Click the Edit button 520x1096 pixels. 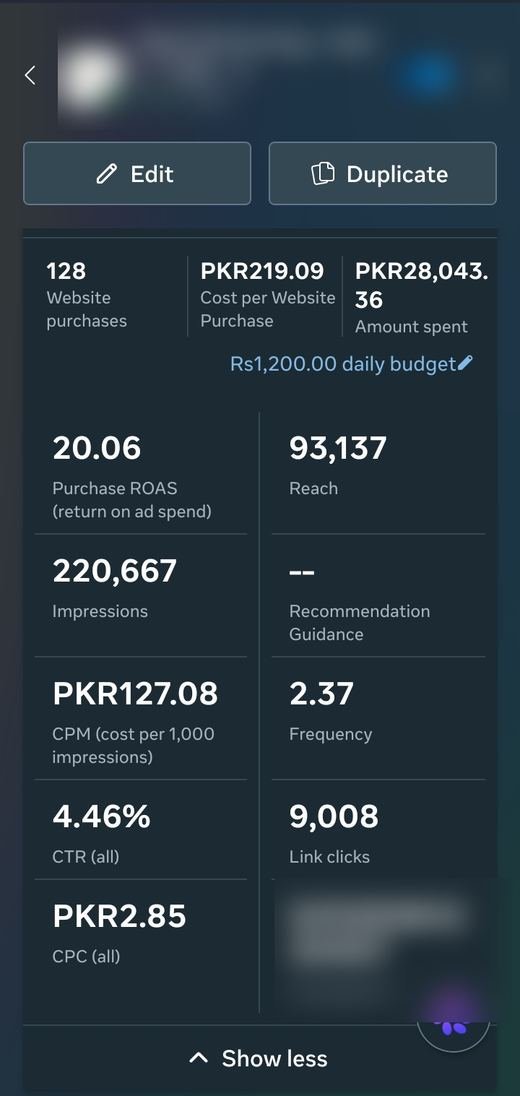click(x=137, y=173)
